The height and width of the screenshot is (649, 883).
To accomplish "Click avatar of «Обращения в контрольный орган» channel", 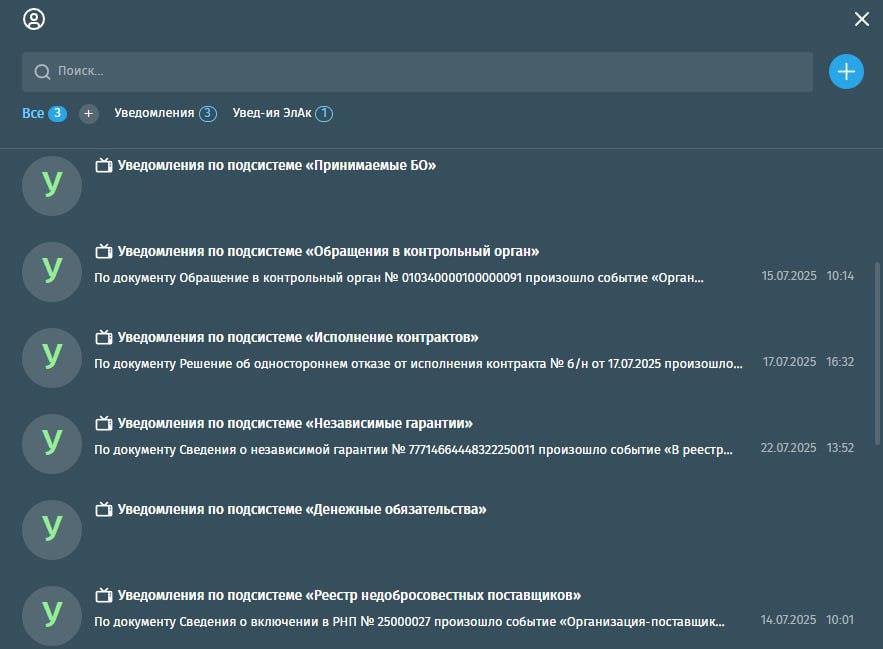I will point(51,271).
